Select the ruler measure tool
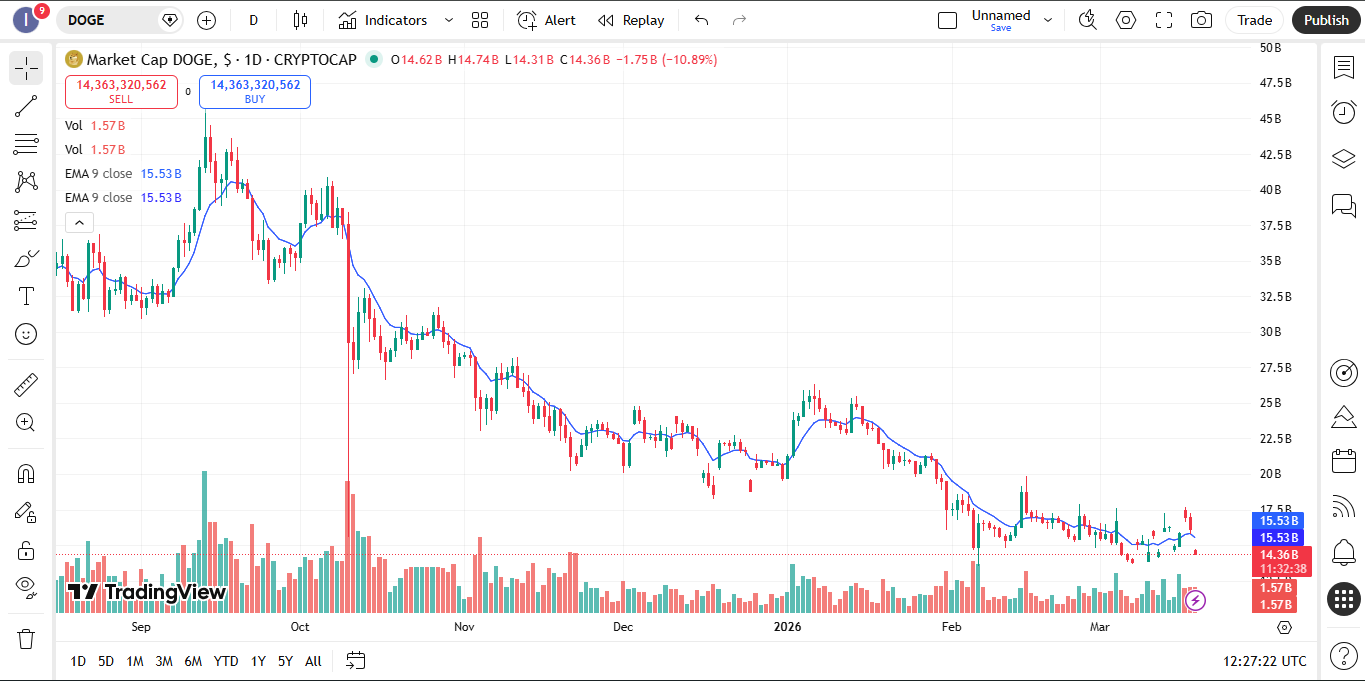The image size is (1365, 681). pos(26,384)
